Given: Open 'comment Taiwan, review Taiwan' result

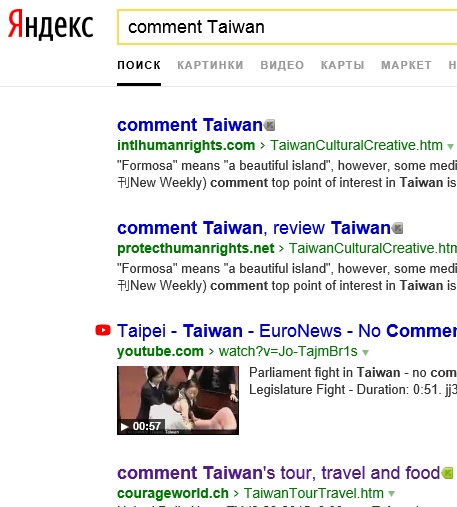Looking at the screenshot, I should click(254, 228).
